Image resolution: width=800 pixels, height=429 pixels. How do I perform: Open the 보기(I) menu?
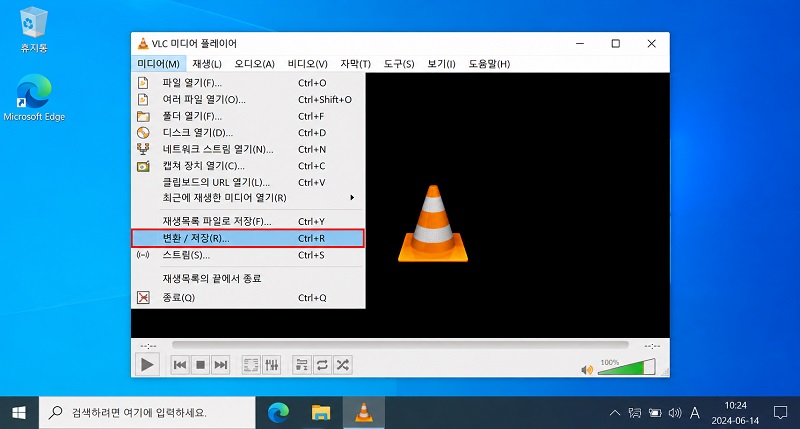click(441, 64)
